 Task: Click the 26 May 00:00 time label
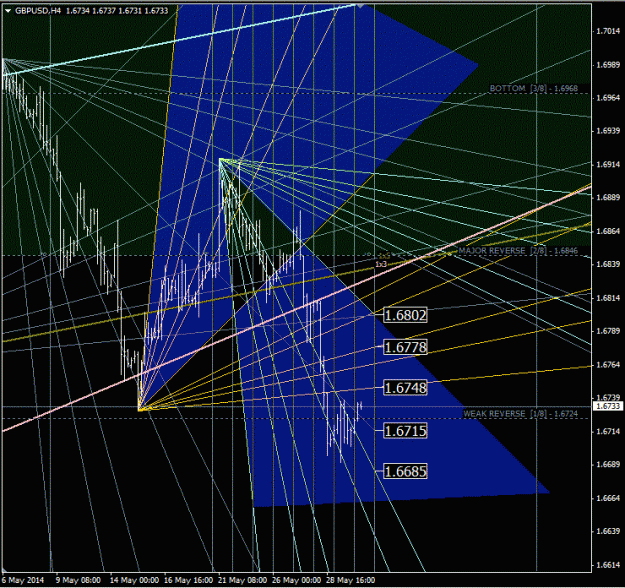coord(296,580)
